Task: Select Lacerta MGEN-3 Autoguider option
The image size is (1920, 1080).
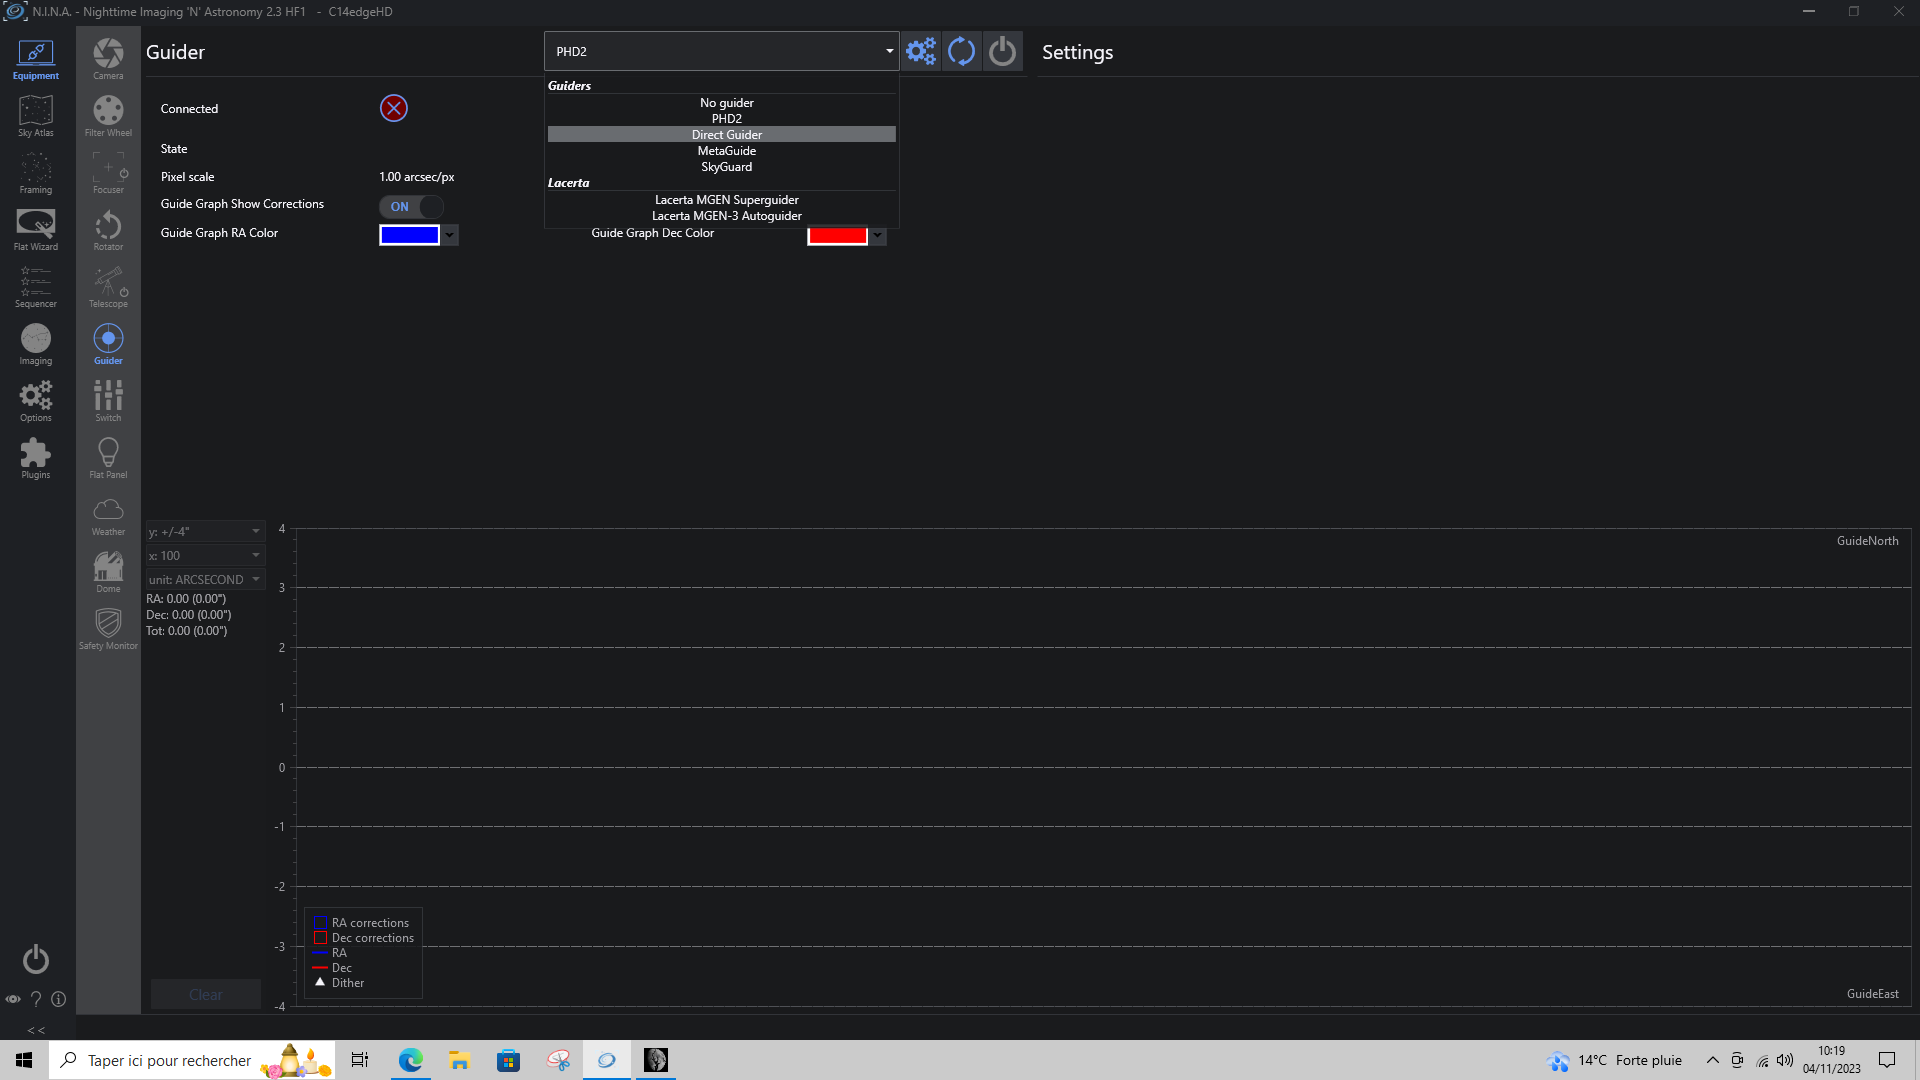Action: 726,216
